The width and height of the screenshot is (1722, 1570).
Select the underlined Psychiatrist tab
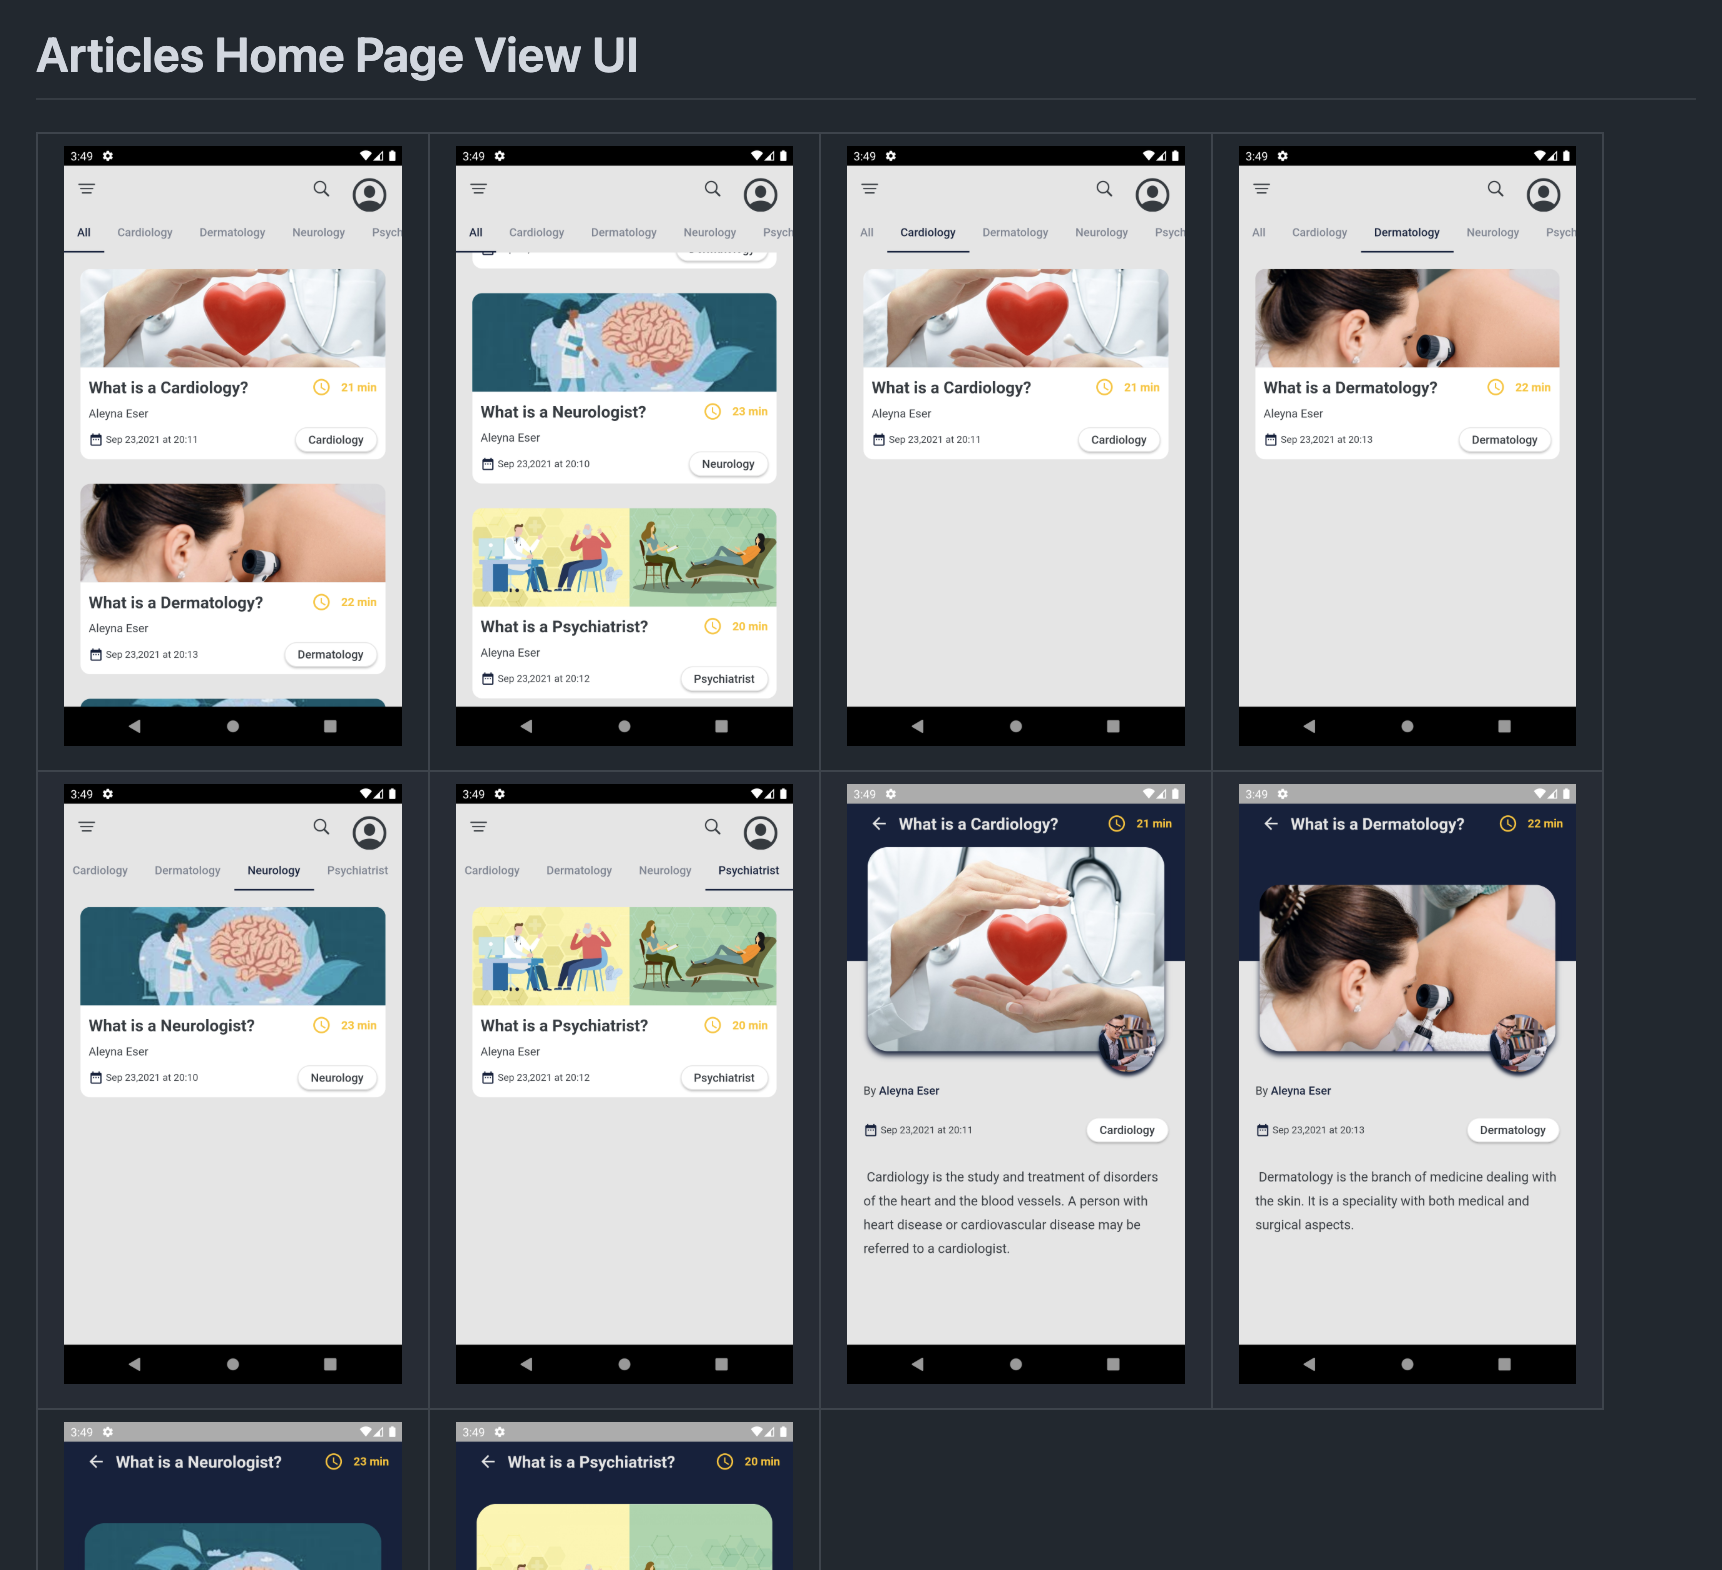point(748,871)
